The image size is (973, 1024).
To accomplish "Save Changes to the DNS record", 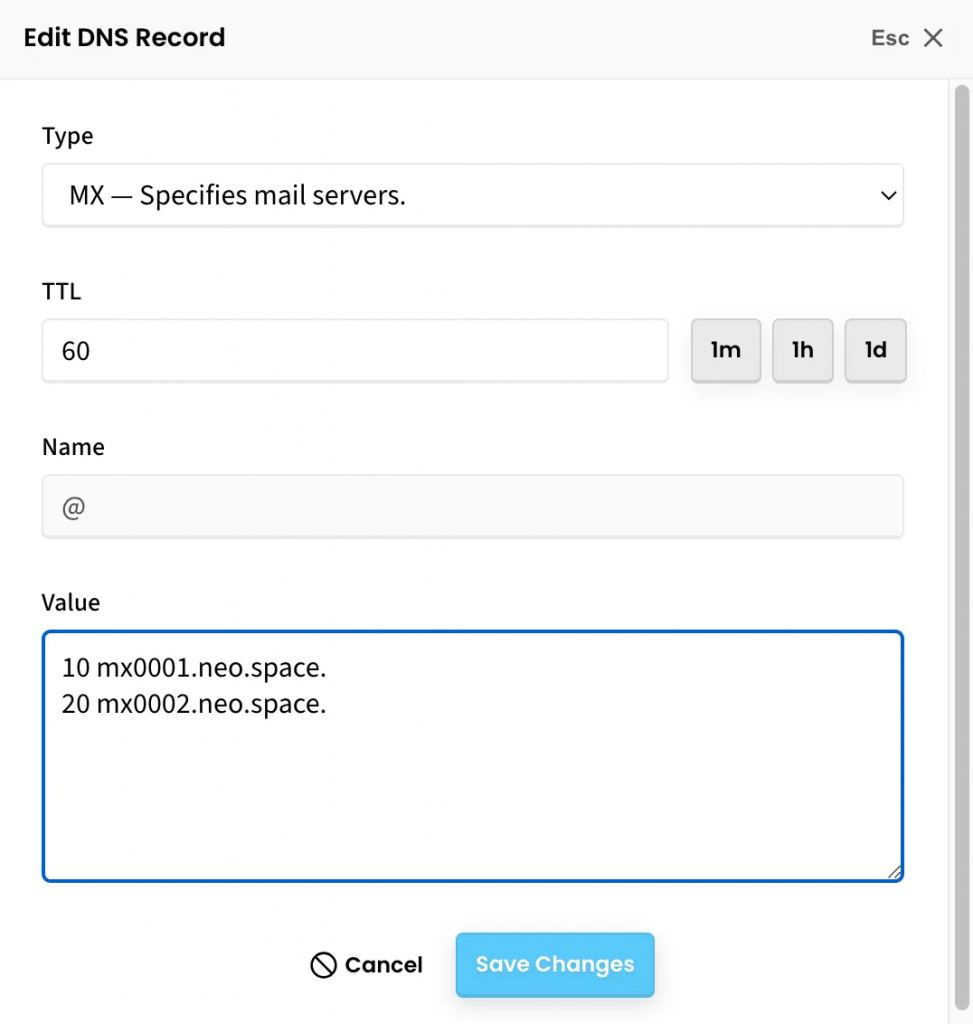I will coord(555,965).
